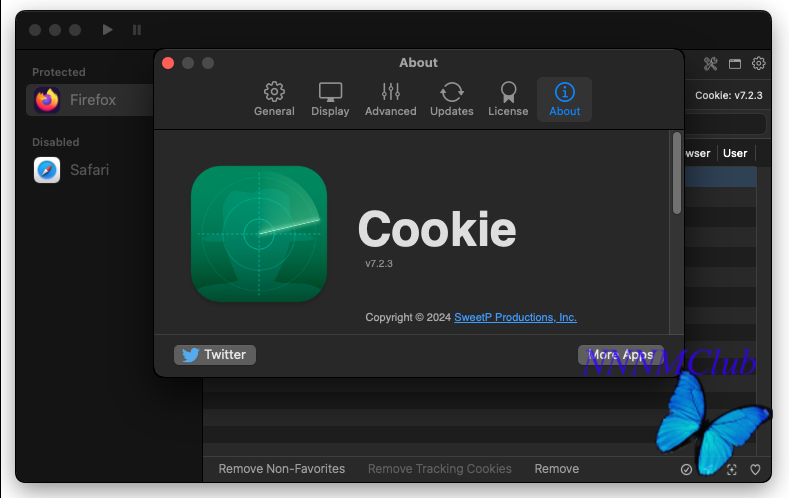The height and width of the screenshot is (498, 789).
Task: Select the About info tab
Action: click(564, 99)
